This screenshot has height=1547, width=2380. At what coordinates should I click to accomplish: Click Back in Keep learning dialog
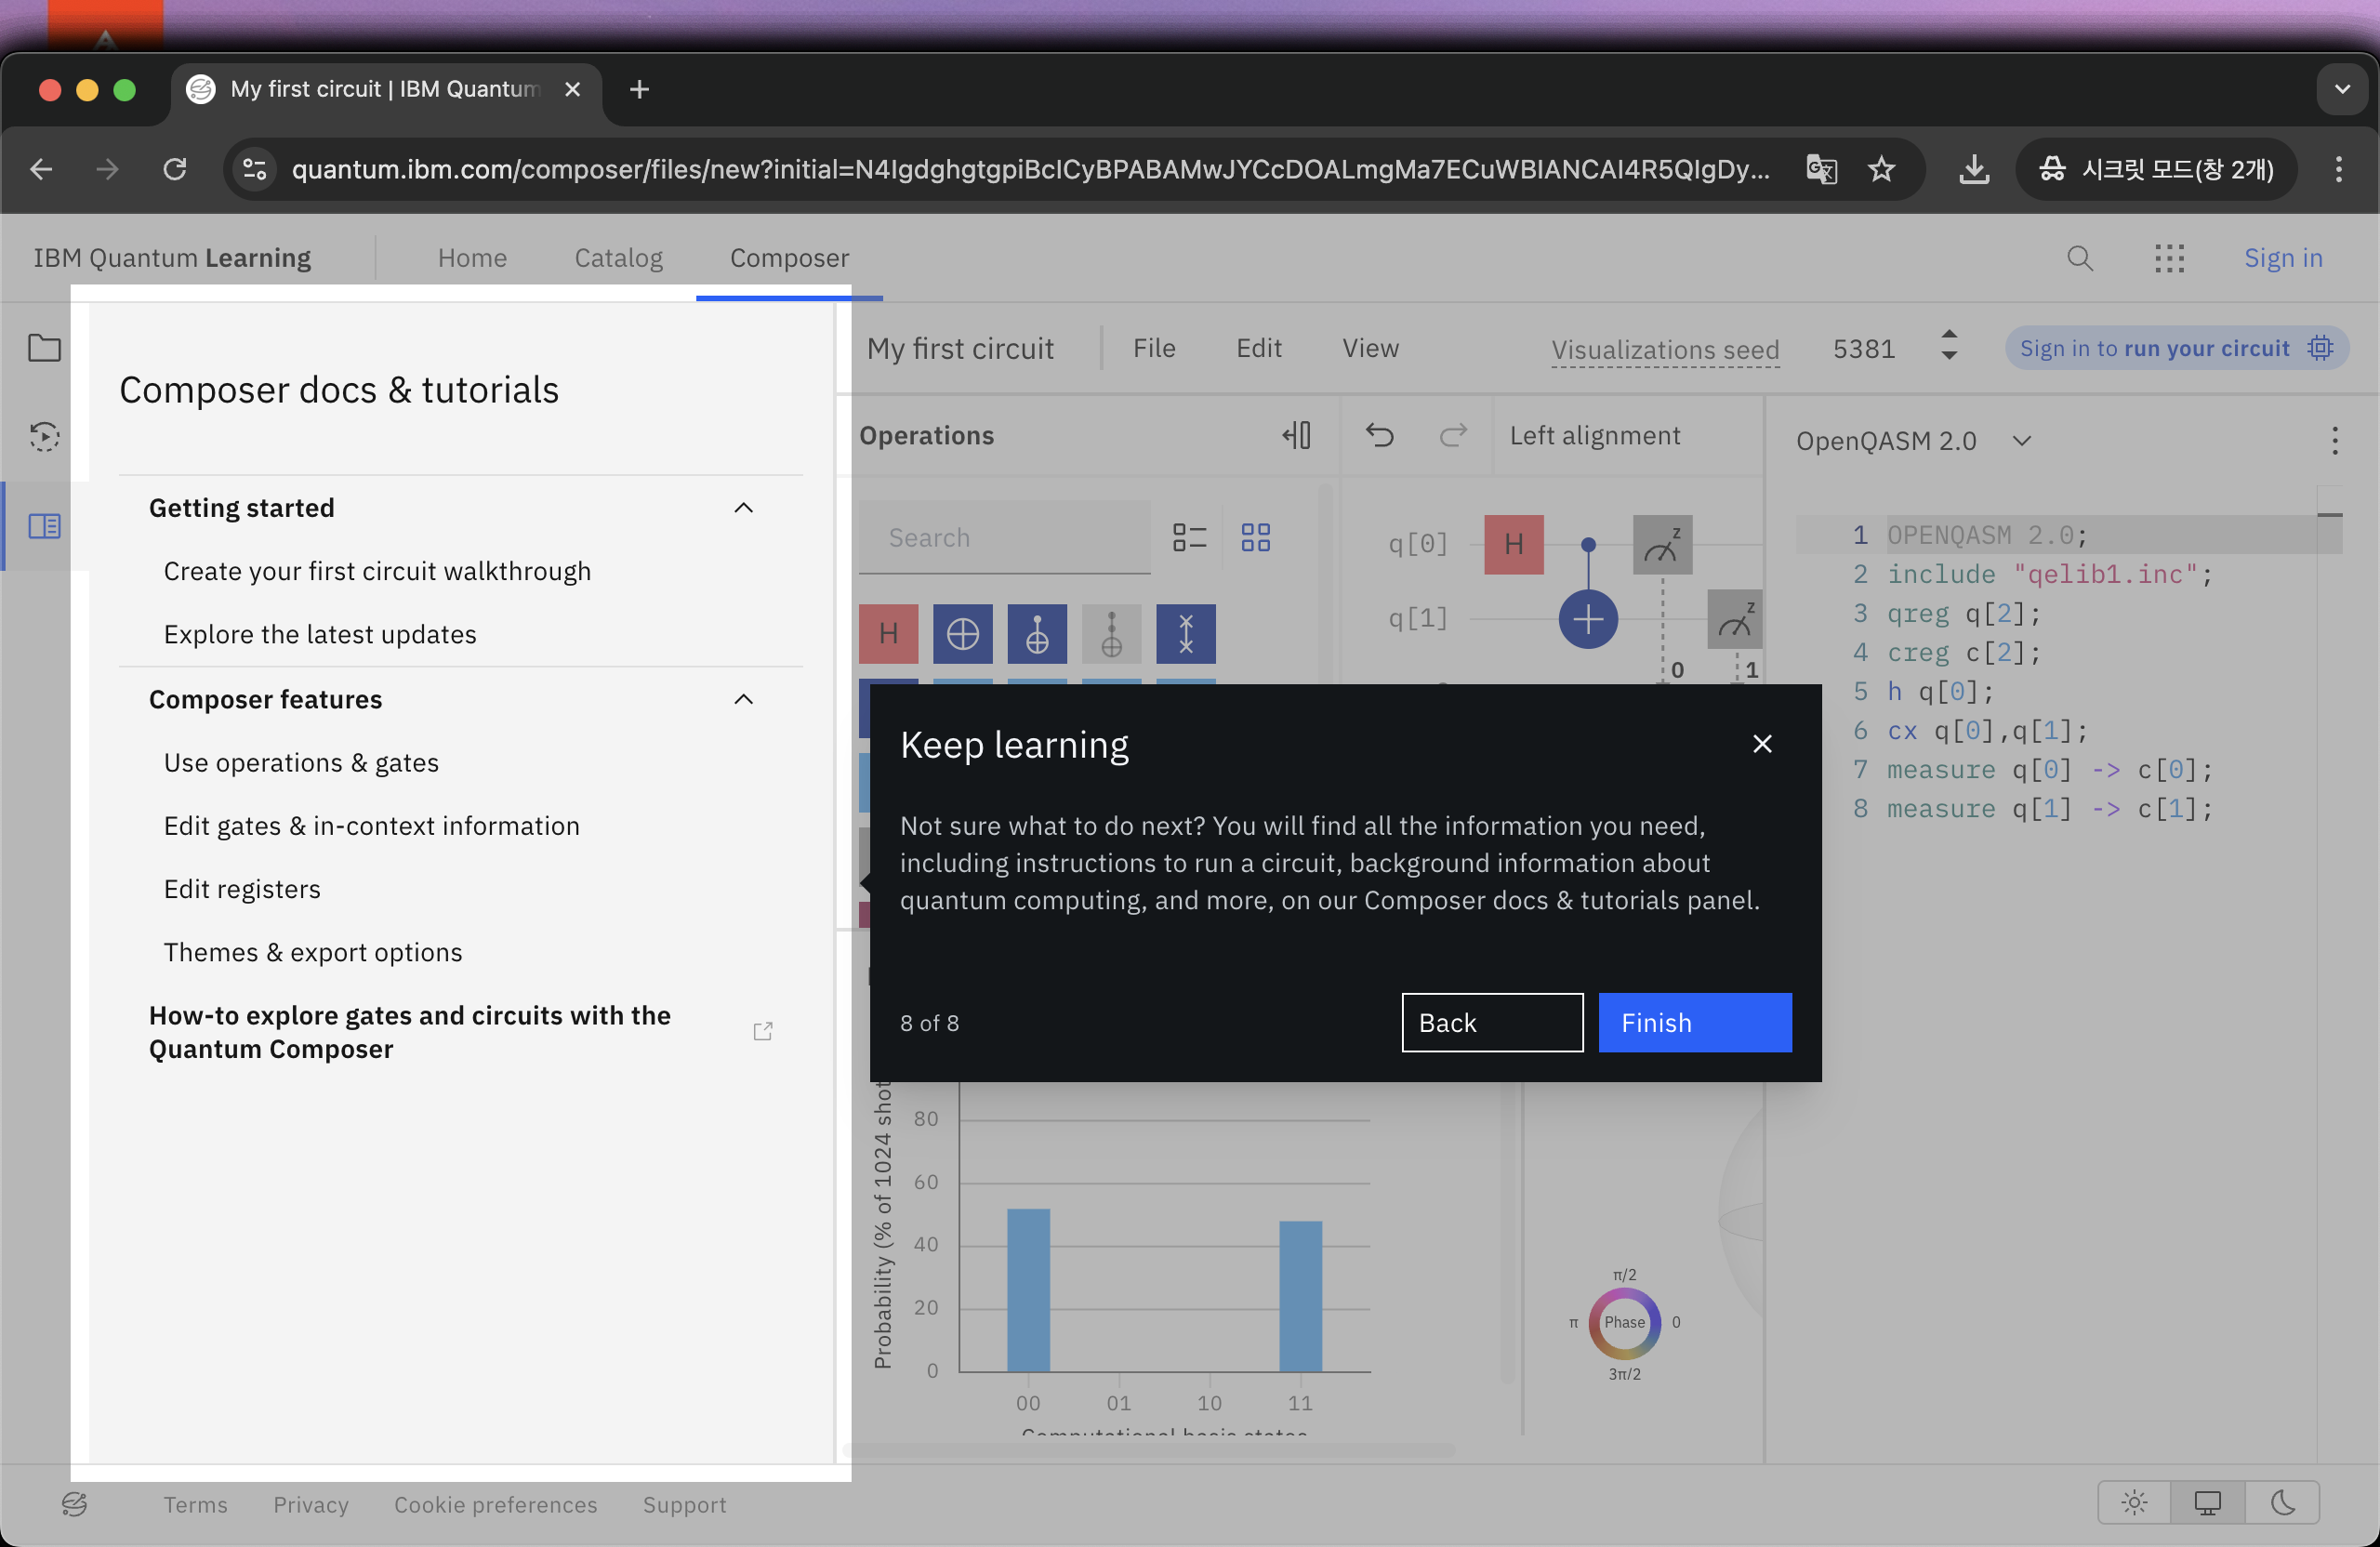pos(1492,1022)
